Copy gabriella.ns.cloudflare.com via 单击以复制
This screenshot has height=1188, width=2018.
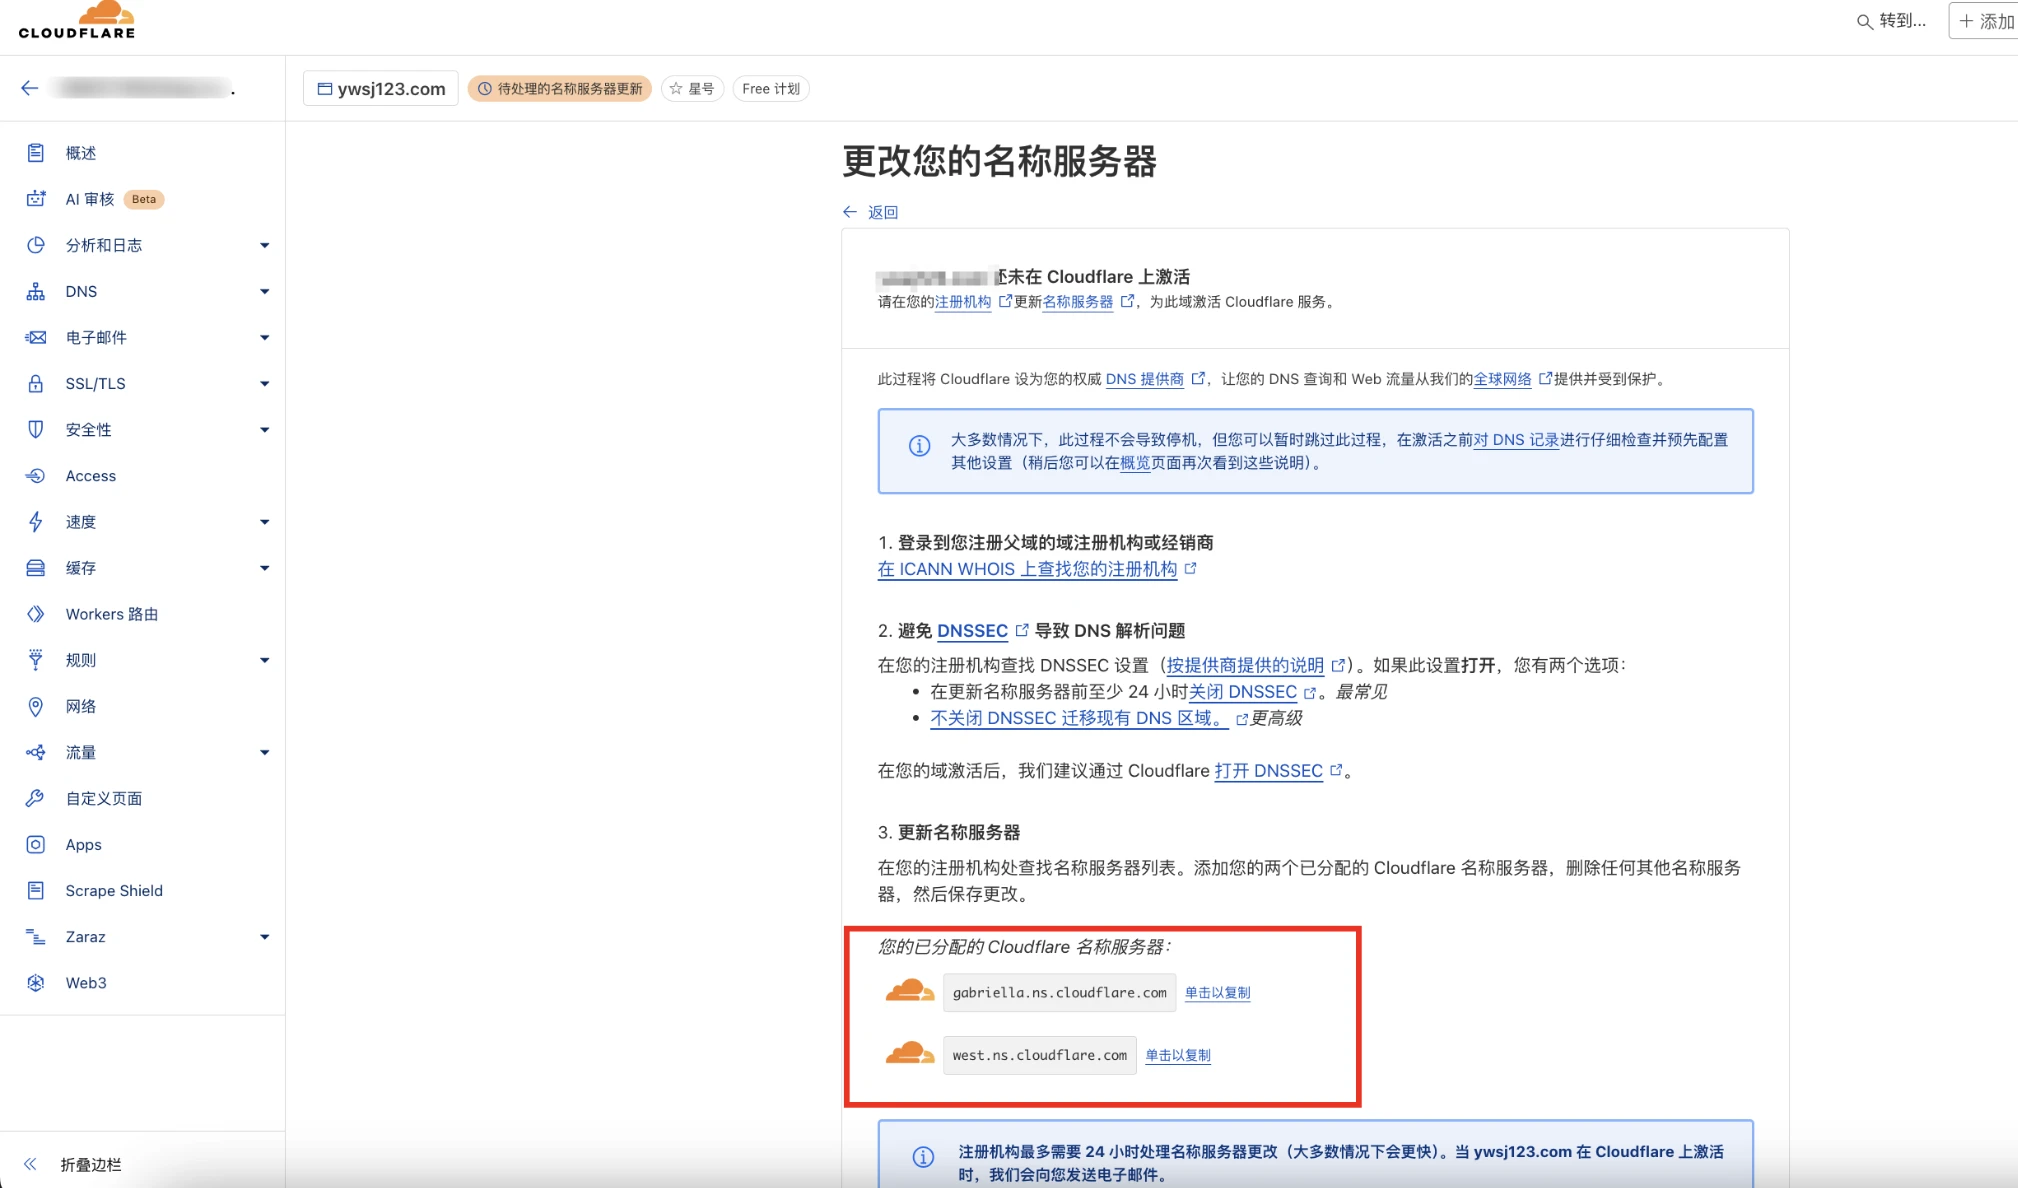1217,993
